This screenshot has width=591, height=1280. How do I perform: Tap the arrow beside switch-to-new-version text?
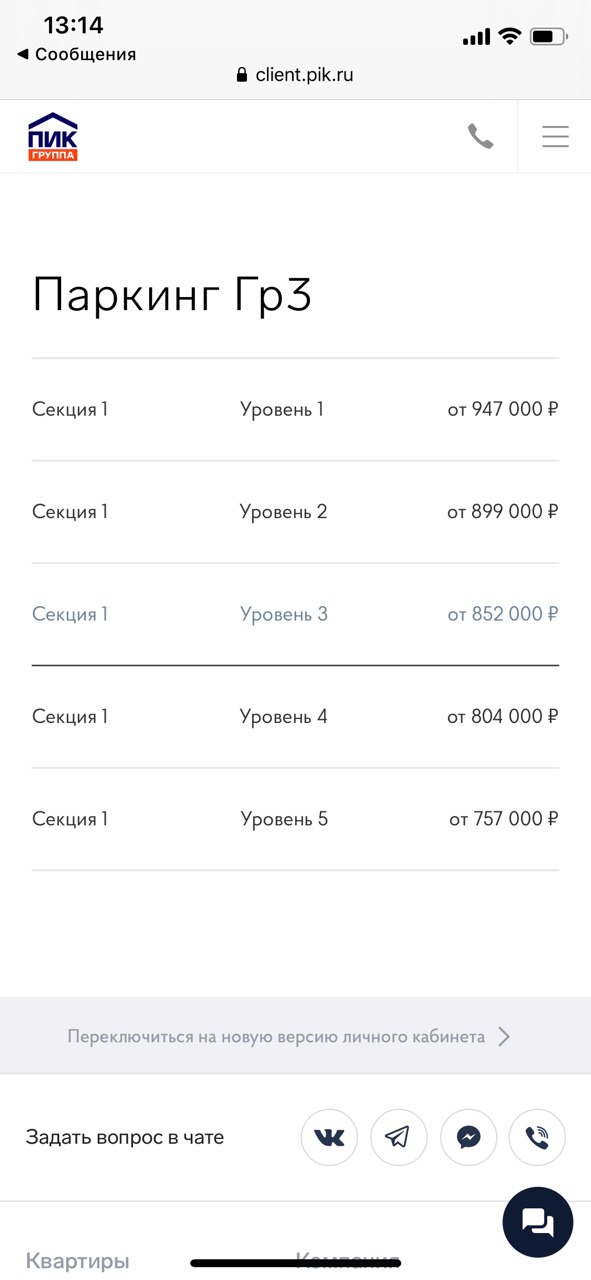[504, 1037]
